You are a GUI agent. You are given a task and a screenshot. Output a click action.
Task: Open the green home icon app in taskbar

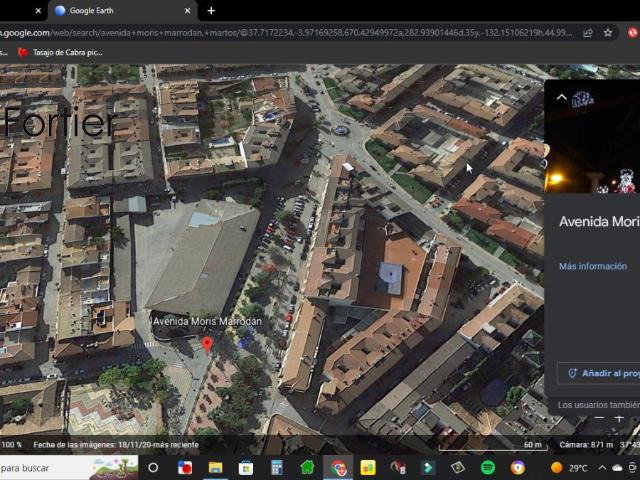point(307,467)
